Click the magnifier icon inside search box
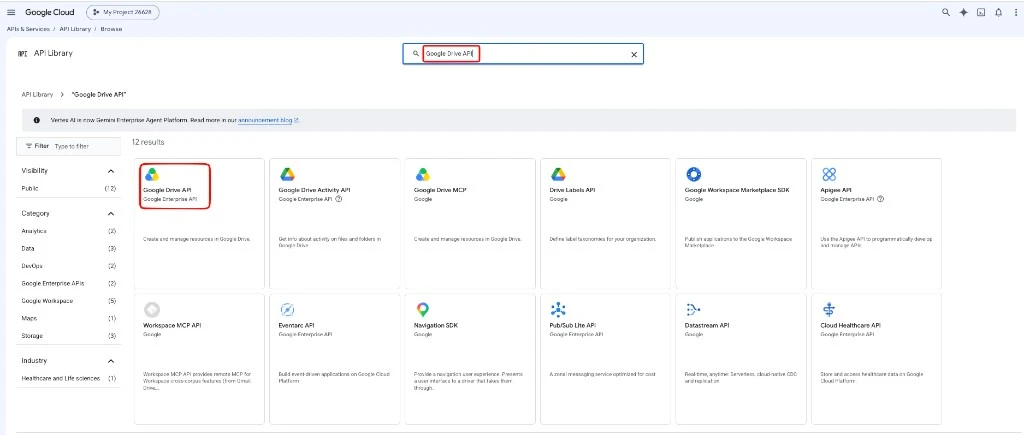 coord(415,54)
